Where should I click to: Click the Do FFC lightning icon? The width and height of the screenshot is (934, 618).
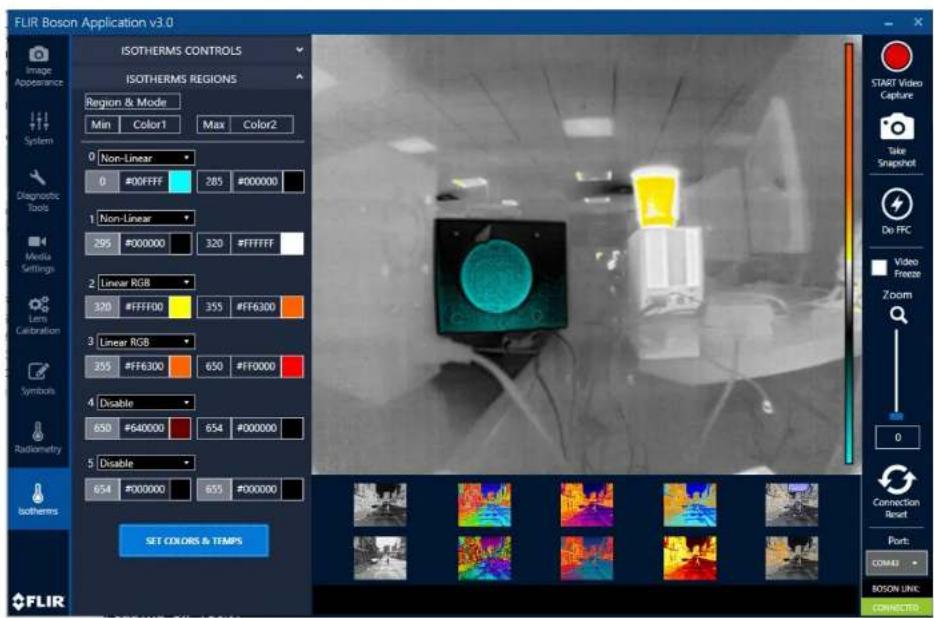point(896,204)
